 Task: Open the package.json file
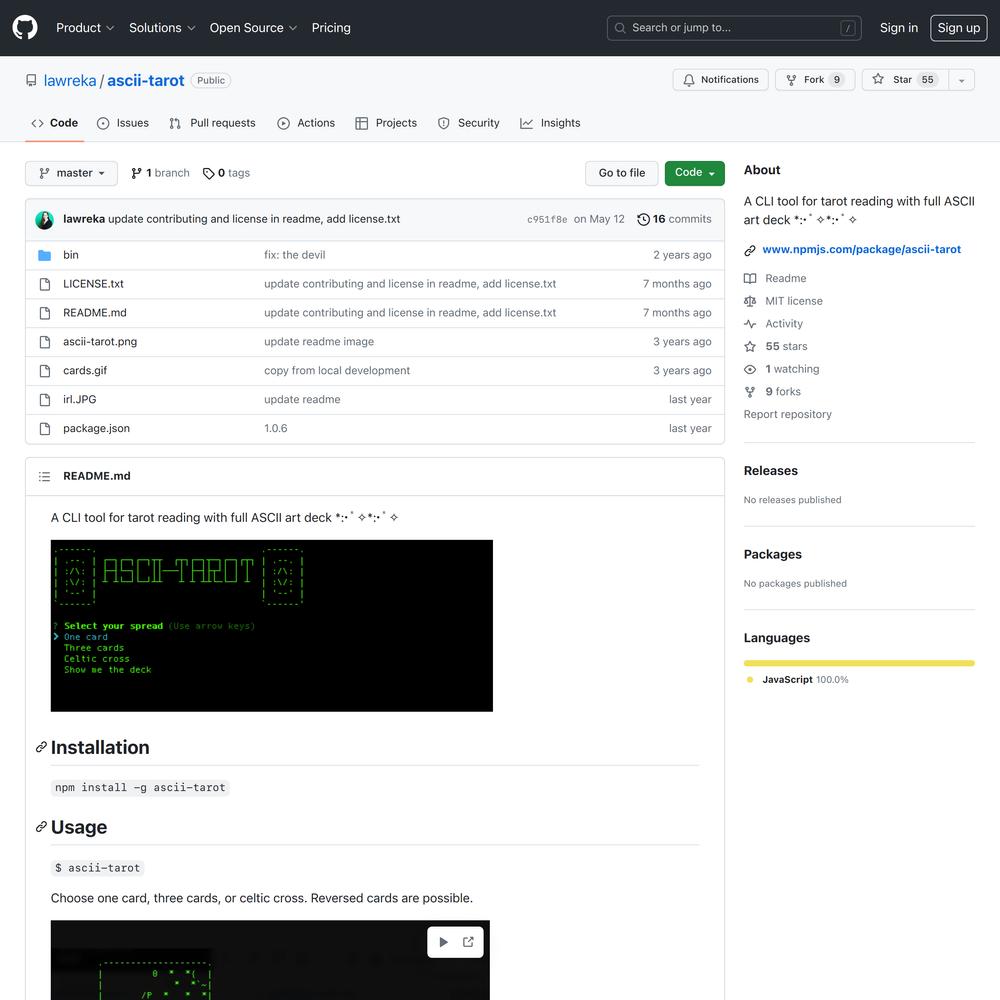[x=96, y=429]
